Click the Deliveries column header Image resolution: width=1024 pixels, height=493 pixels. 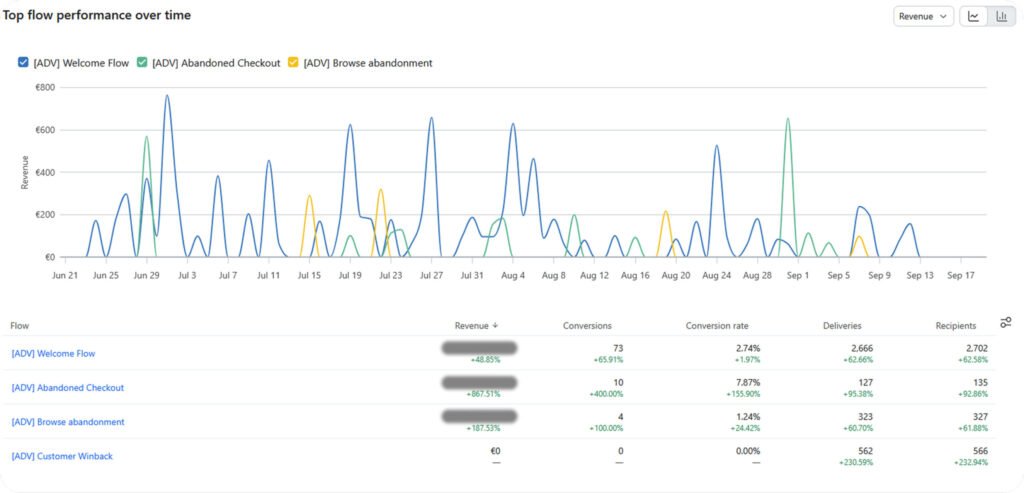click(842, 325)
